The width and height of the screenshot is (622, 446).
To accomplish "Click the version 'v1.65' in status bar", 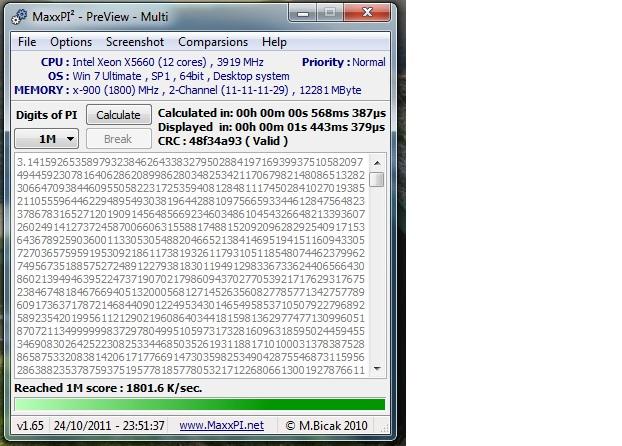I will click(x=30, y=425).
